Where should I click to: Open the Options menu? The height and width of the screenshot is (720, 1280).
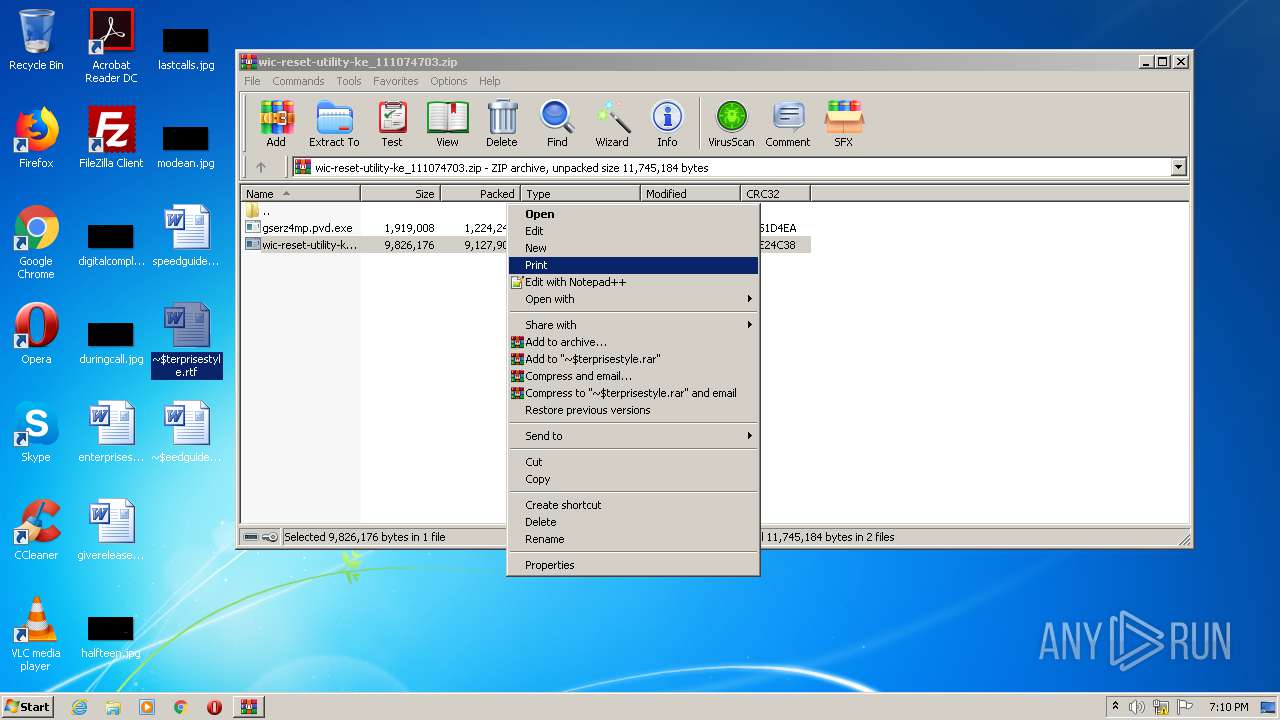pos(449,81)
